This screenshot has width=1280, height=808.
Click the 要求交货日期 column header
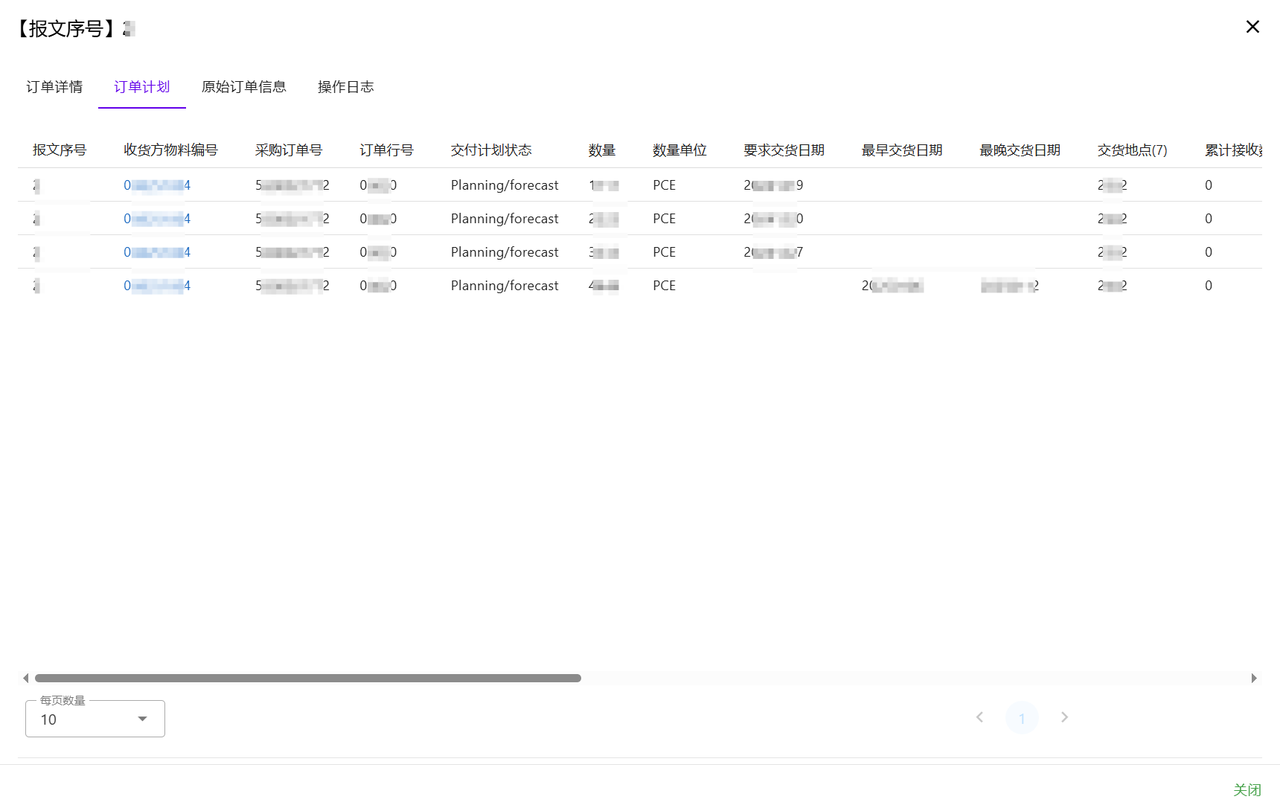(784, 150)
